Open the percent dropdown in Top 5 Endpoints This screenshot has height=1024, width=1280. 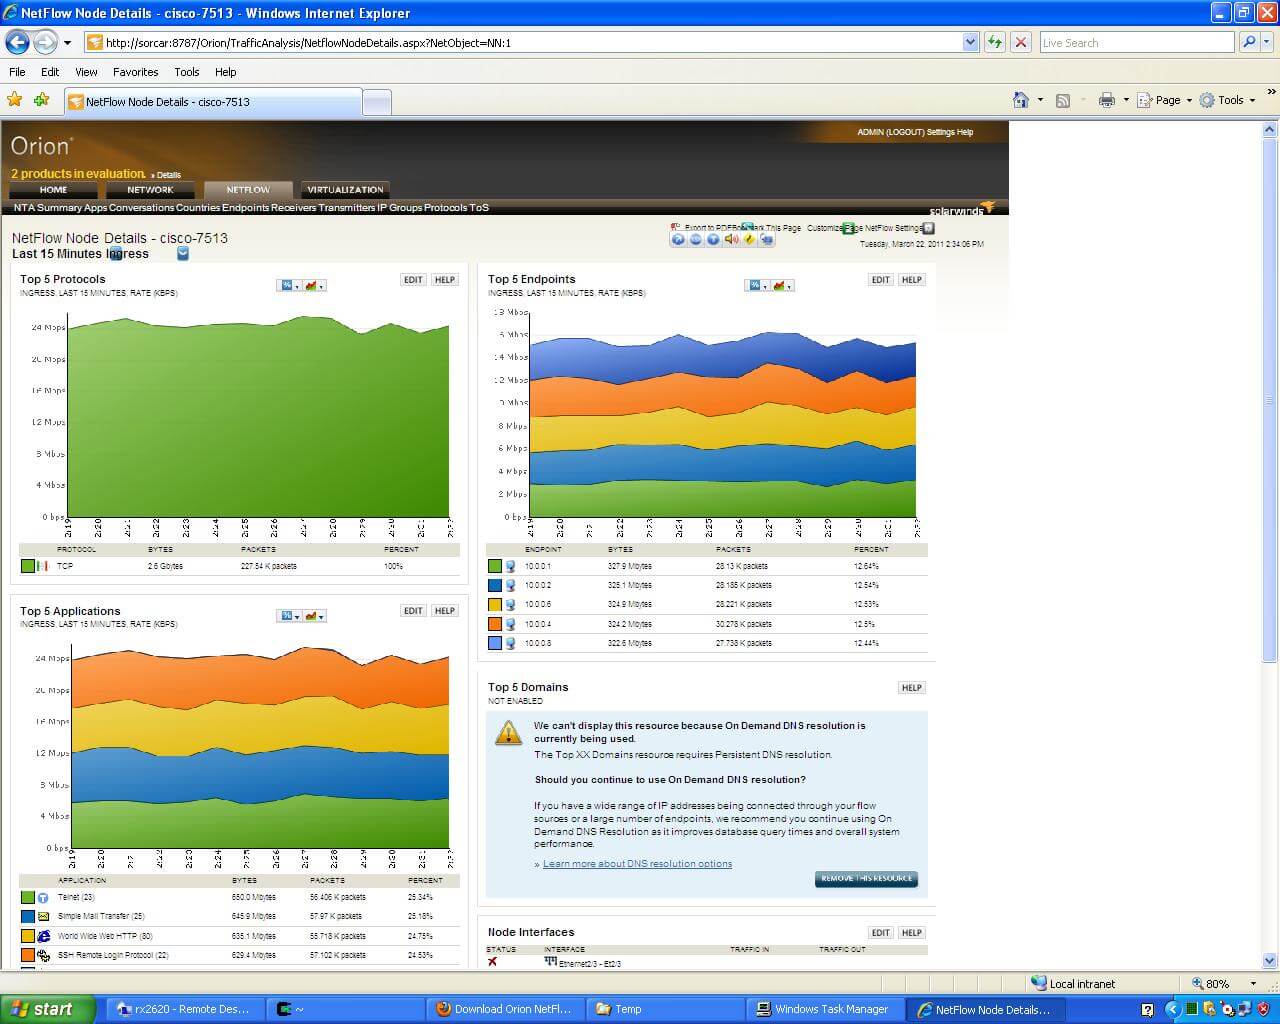(x=757, y=285)
